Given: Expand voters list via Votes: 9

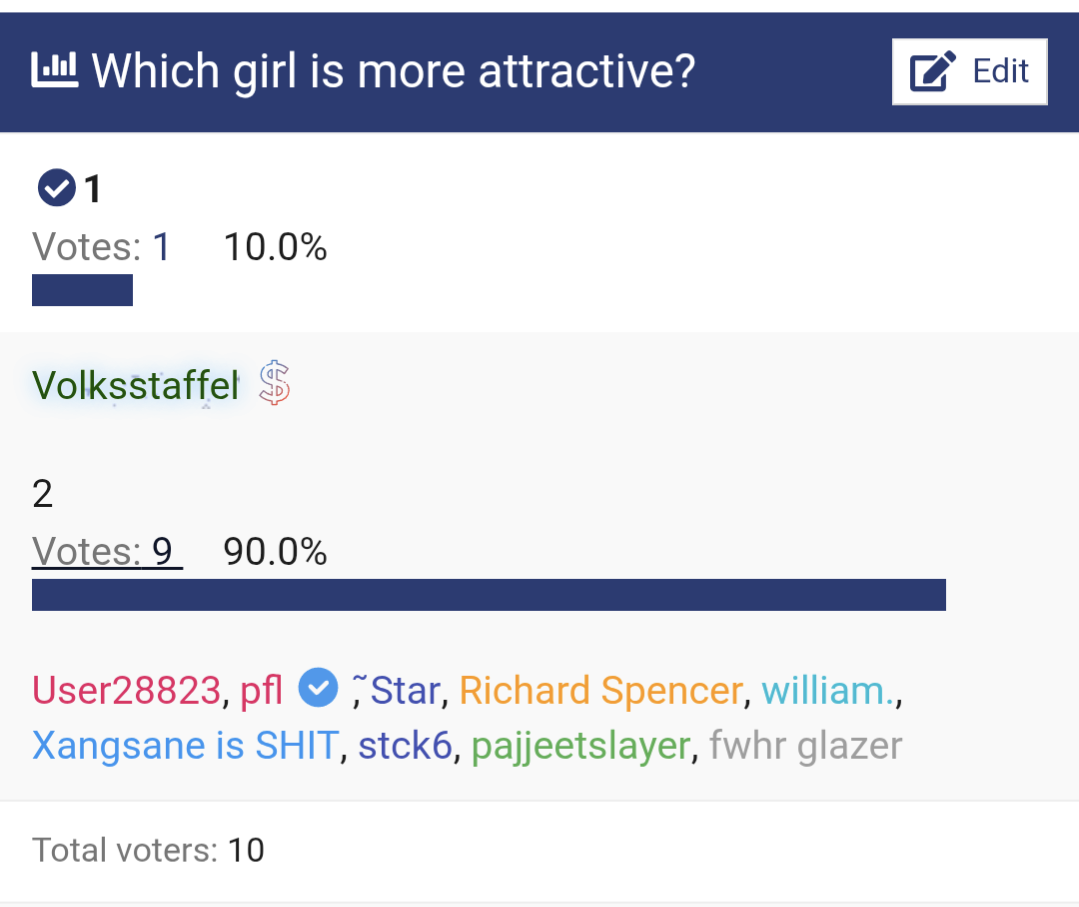Looking at the screenshot, I should click(x=107, y=552).
